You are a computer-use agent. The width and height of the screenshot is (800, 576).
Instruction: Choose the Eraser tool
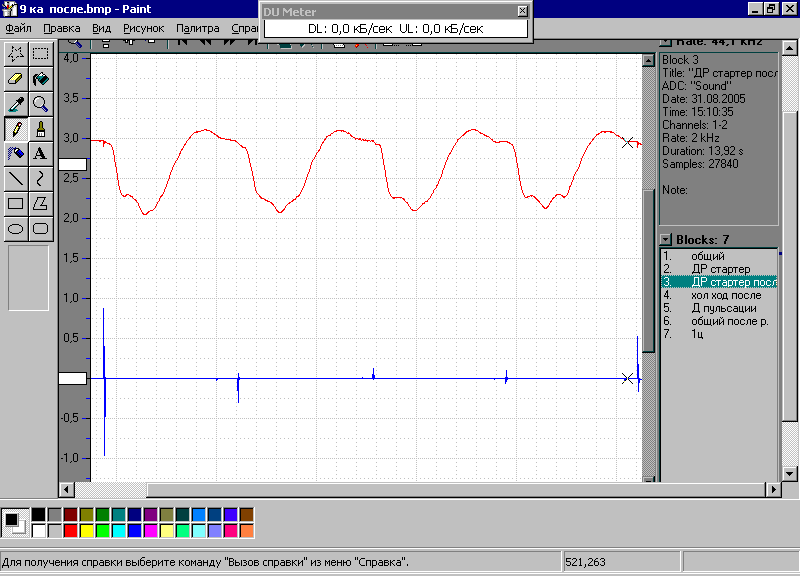tap(16, 79)
